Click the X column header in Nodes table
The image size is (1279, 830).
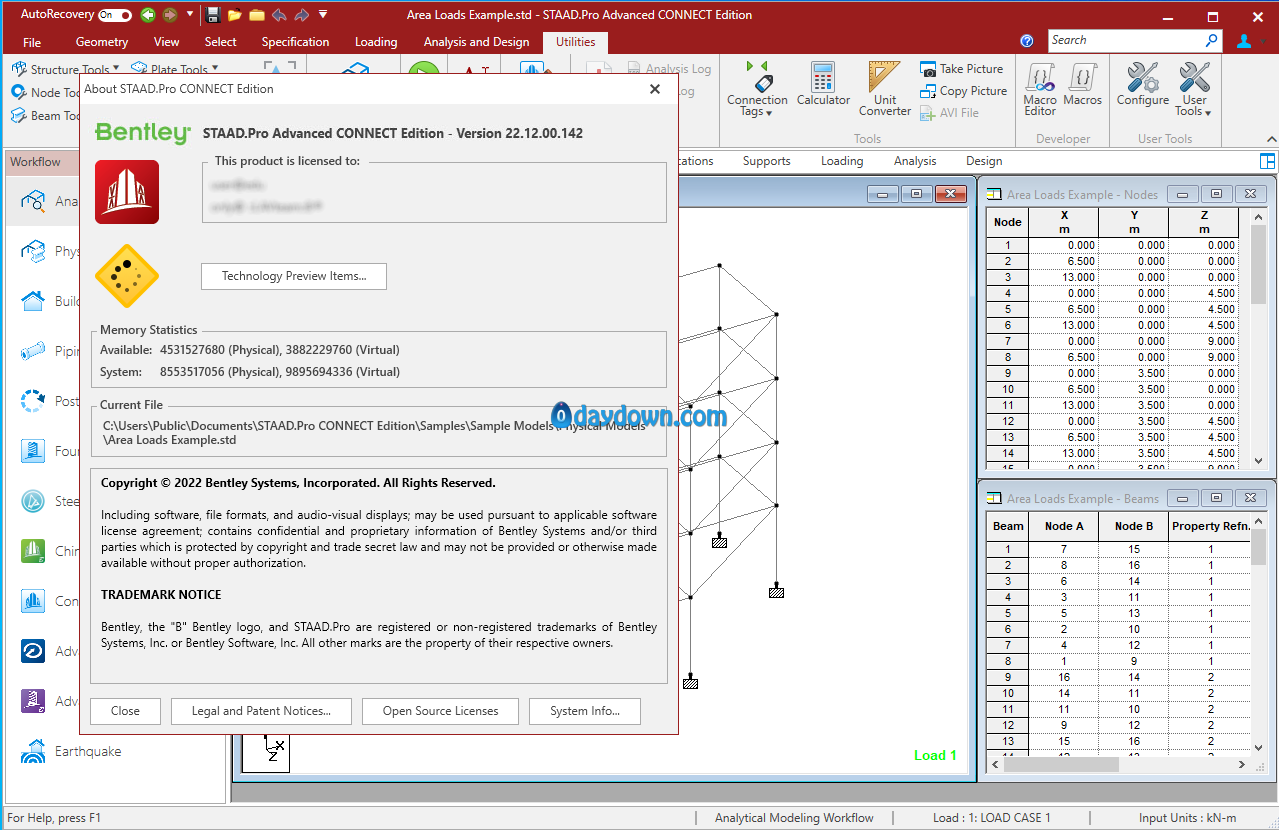(x=1064, y=222)
